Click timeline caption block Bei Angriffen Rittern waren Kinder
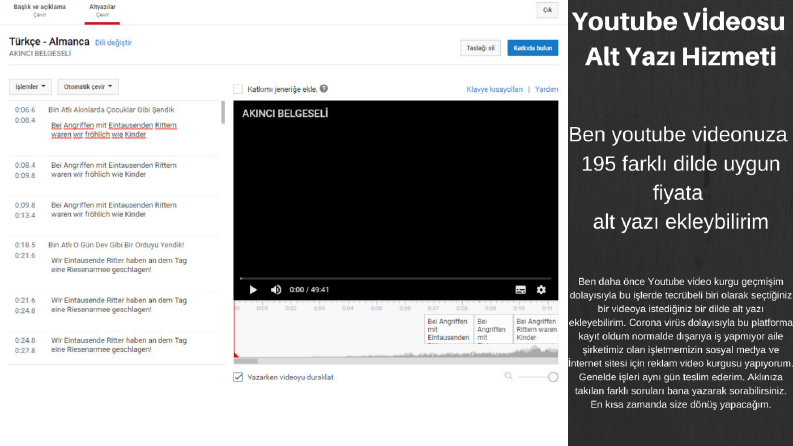 536,329
